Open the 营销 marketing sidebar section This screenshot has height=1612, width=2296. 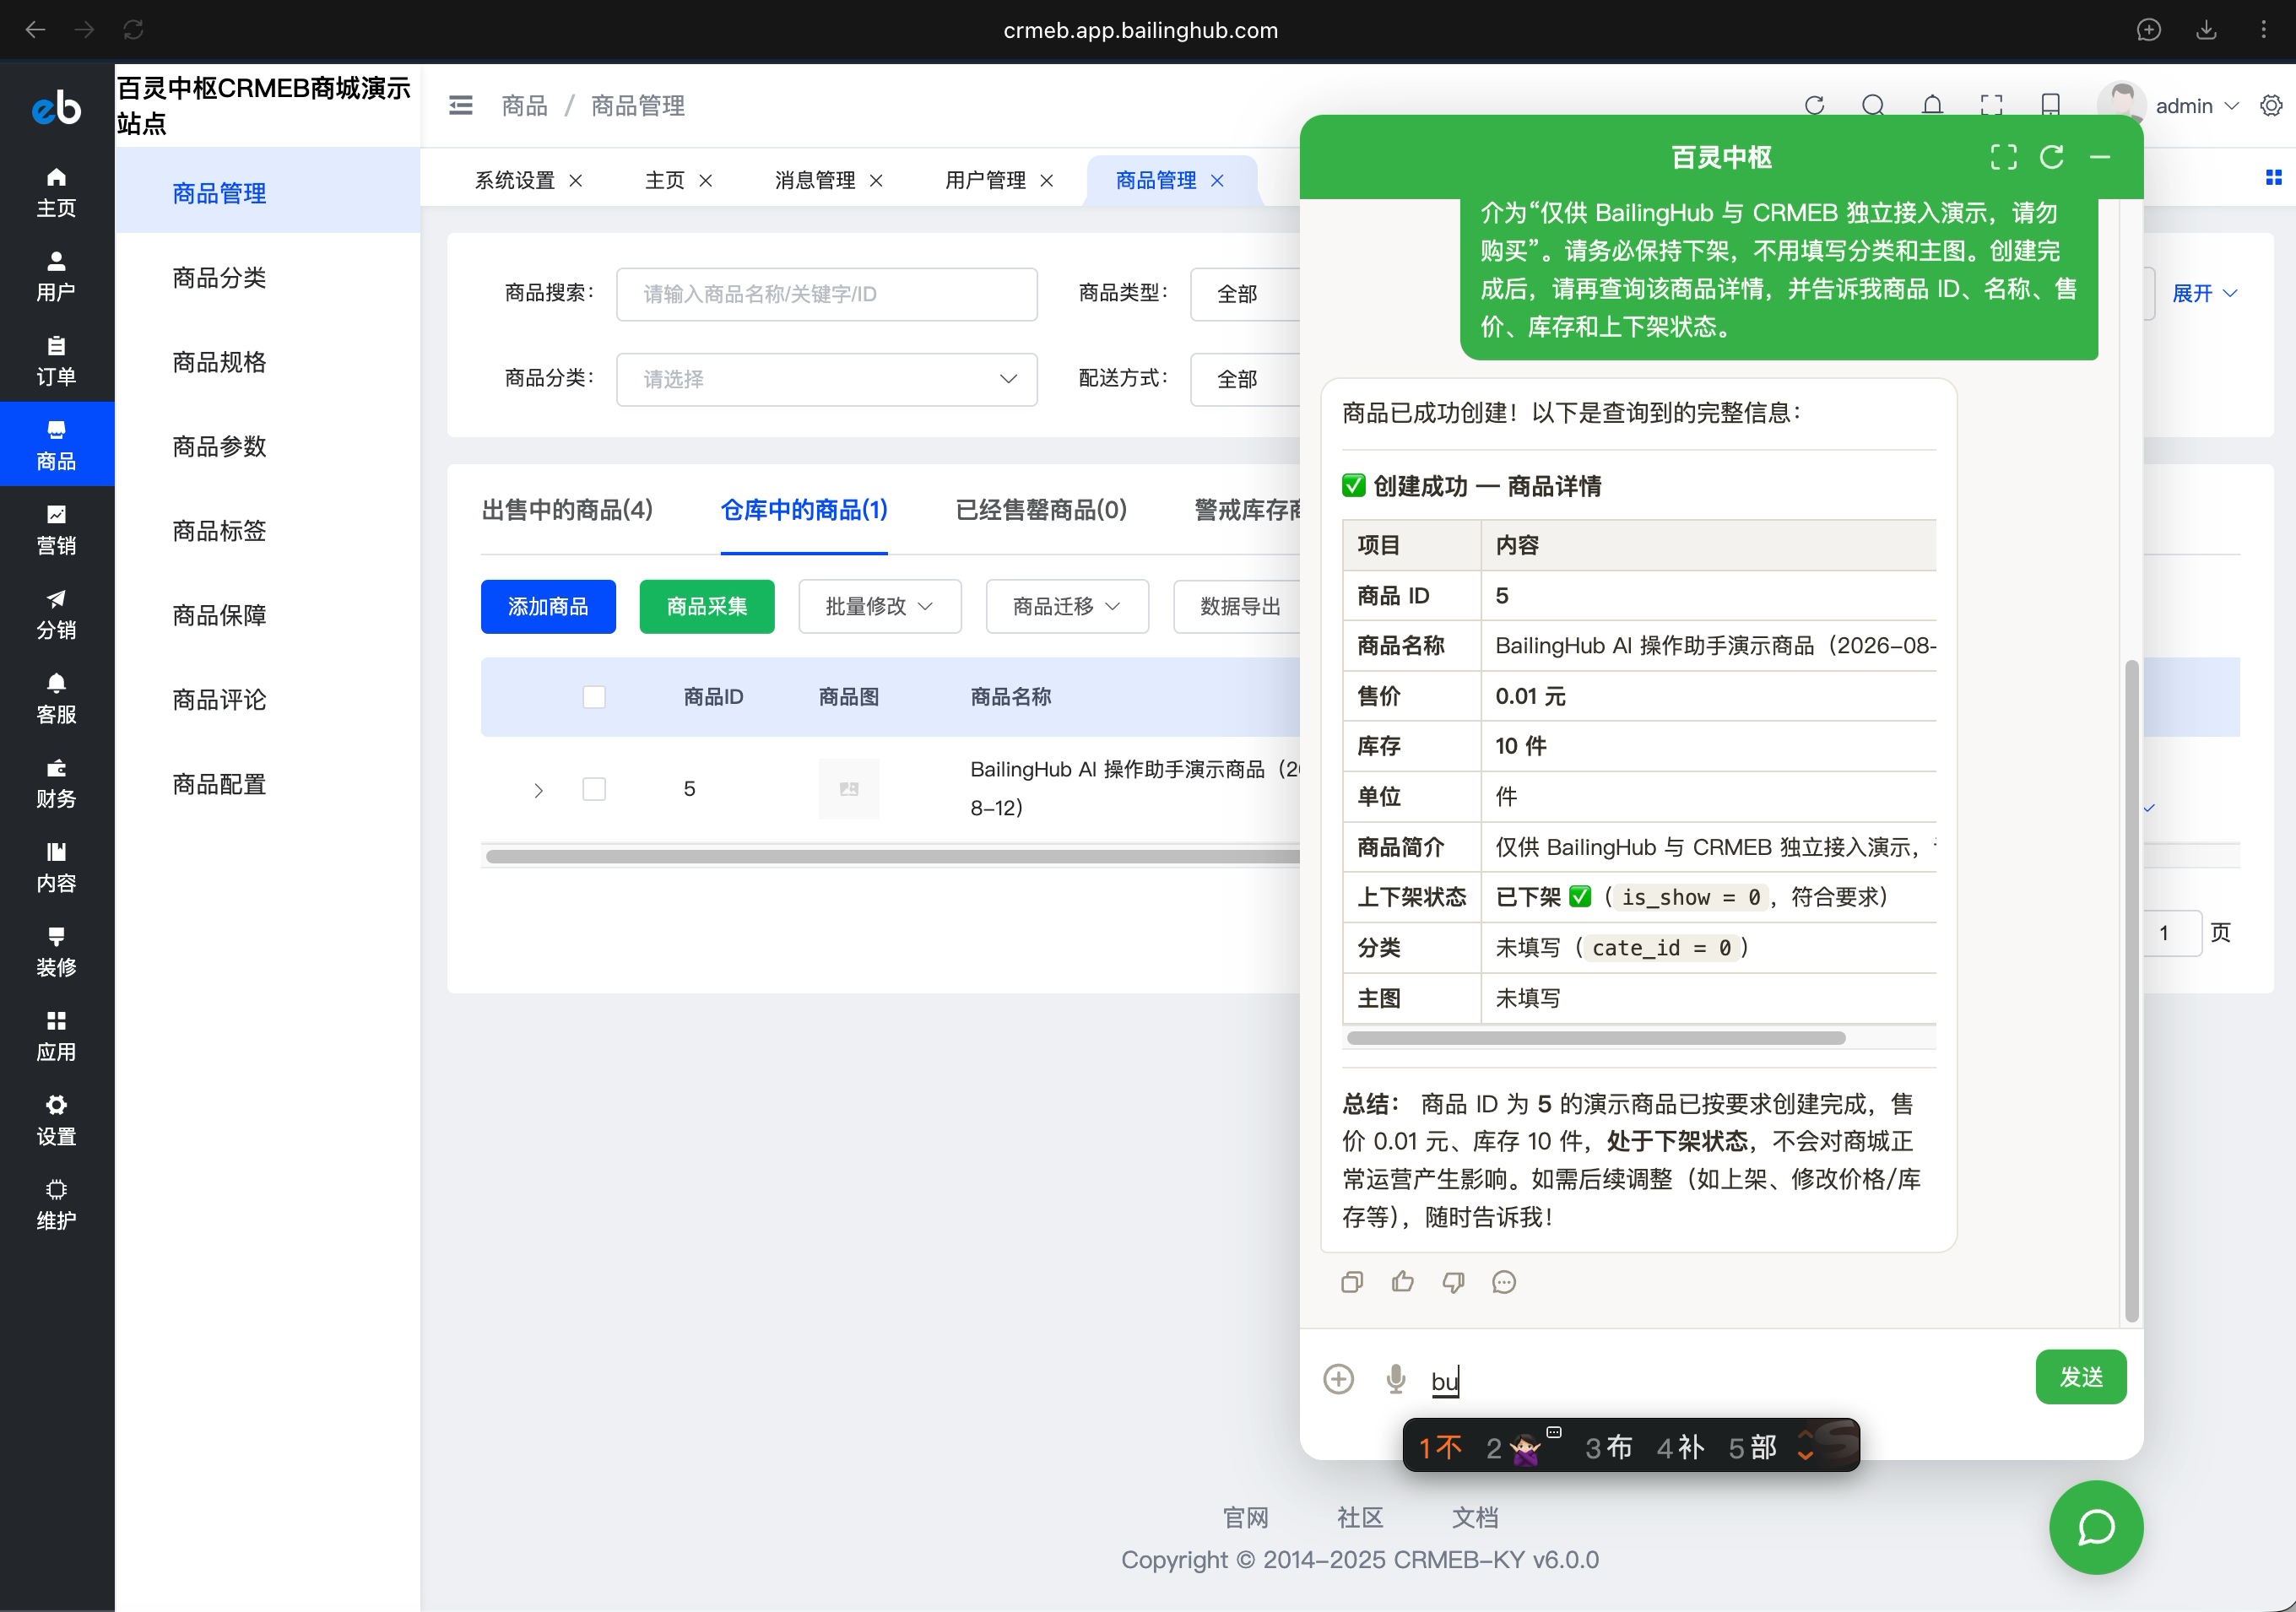coord(56,529)
